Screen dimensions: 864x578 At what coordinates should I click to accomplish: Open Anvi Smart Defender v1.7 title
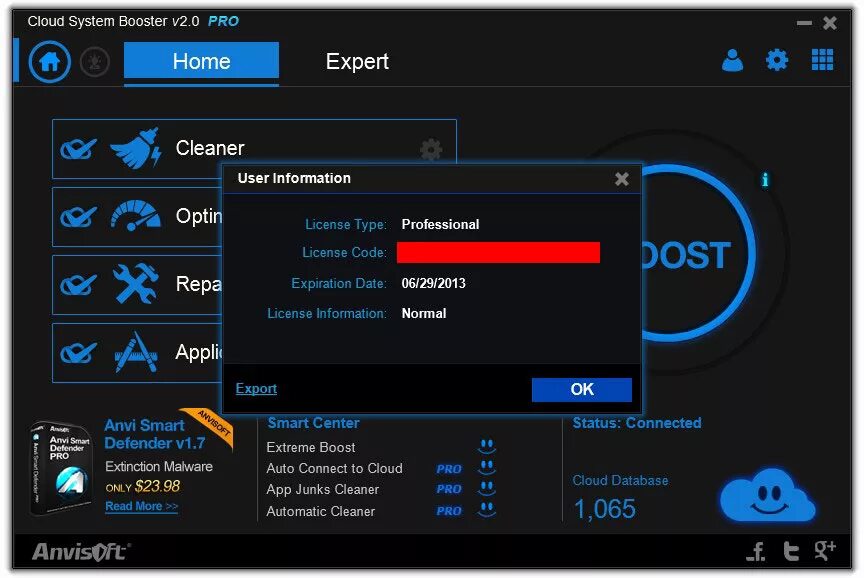tap(154, 434)
